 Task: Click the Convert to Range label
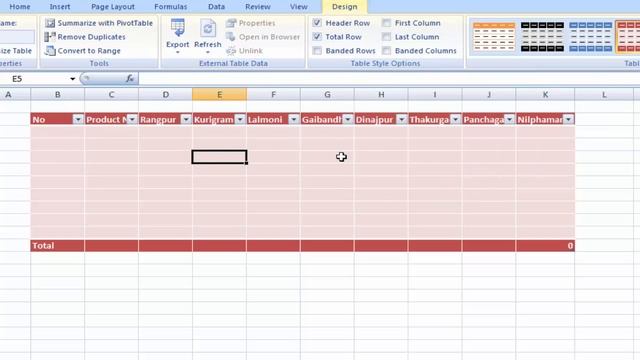89,51
